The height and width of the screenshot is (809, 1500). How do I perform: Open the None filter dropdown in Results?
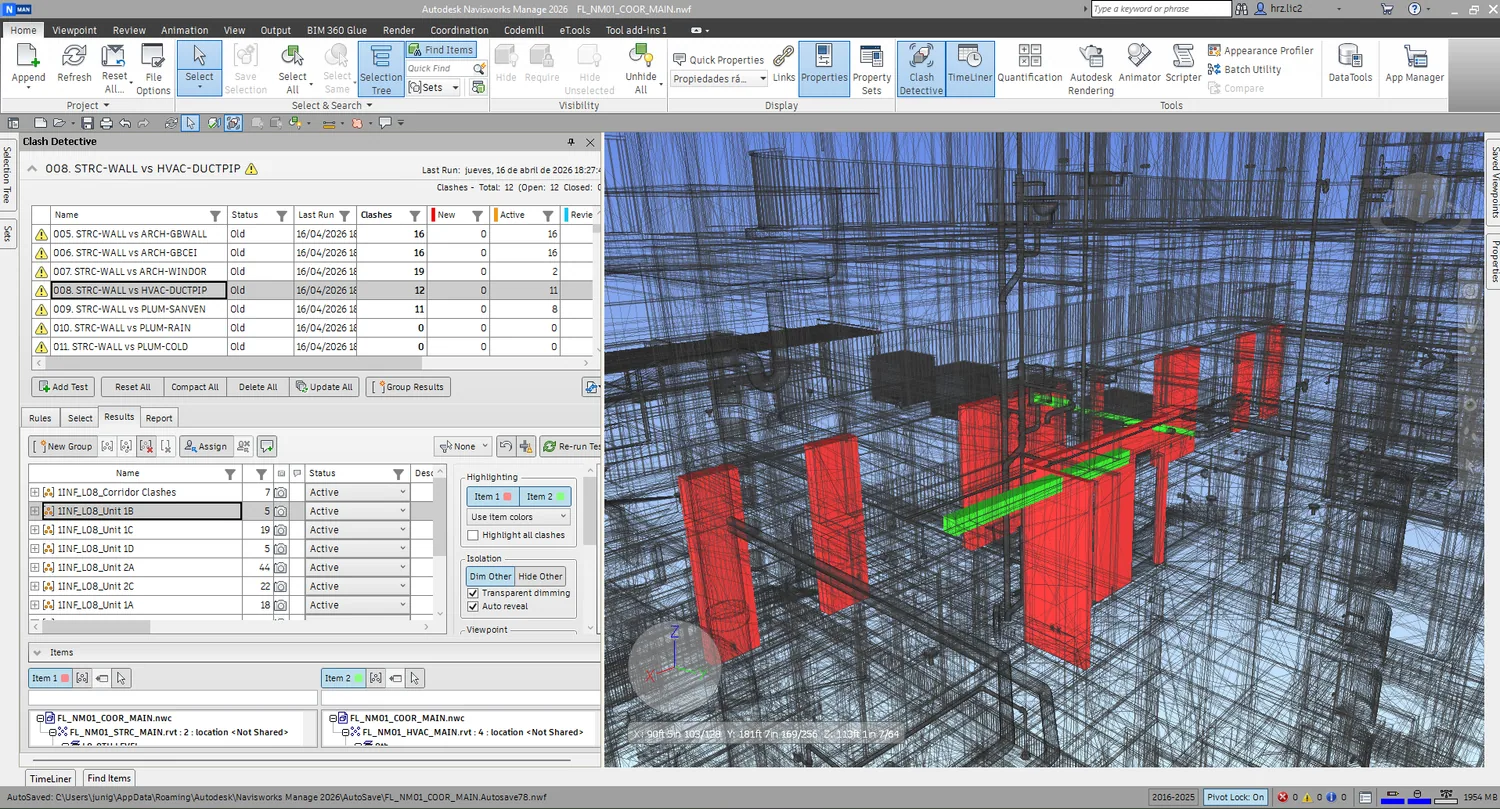click(x=463, y=446)
